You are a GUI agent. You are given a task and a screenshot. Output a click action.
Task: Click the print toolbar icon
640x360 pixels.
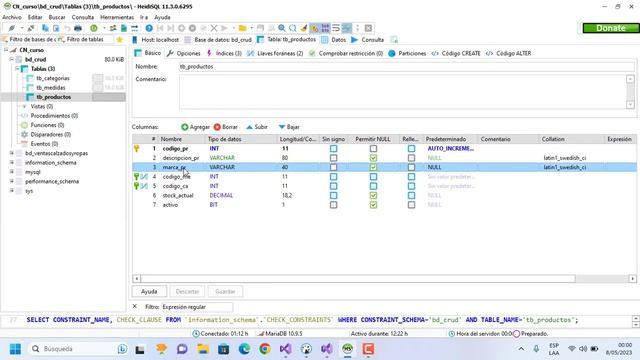pyautogui.click(x=78, y=28)
